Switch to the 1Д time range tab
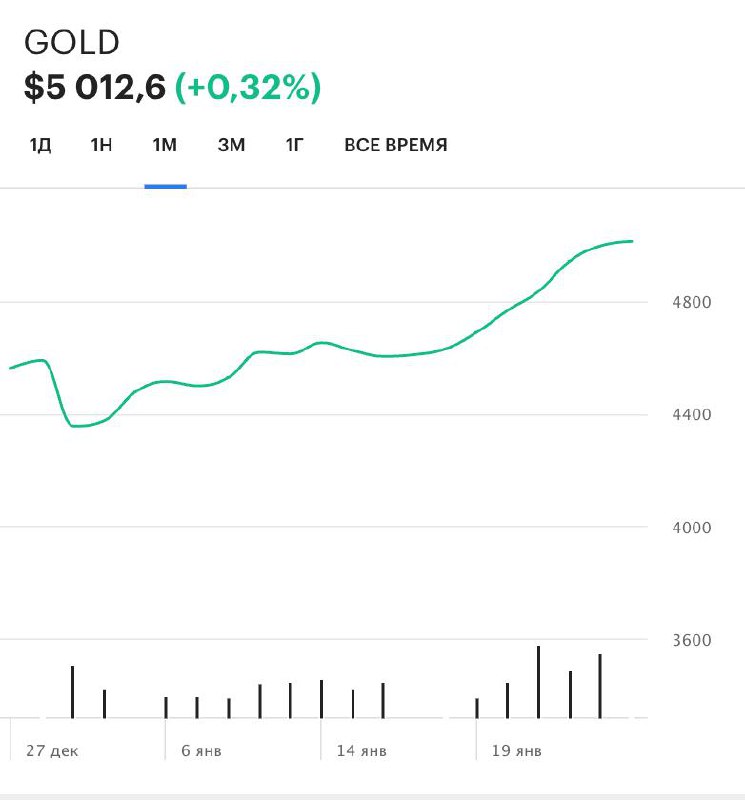Viewport: 745px width, 800px height. click(40, 145)
